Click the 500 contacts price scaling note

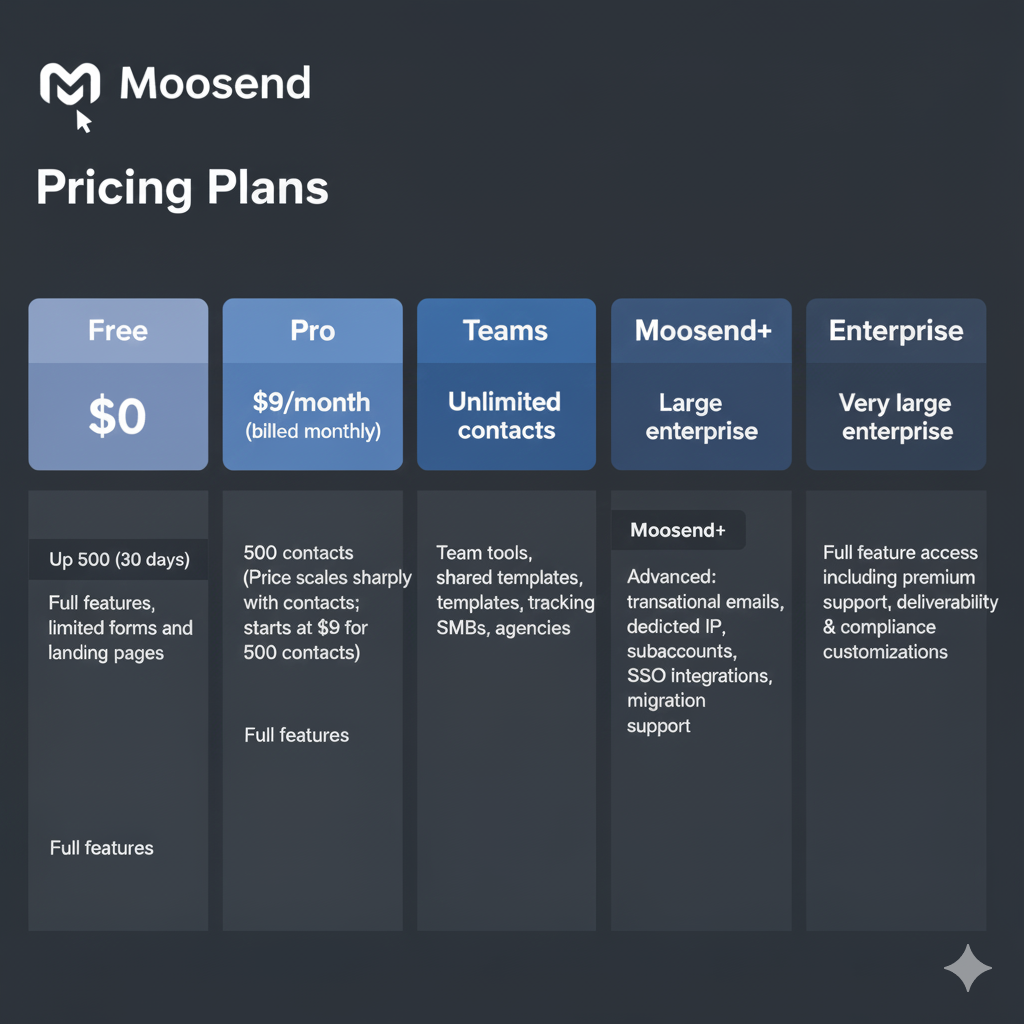327,603
